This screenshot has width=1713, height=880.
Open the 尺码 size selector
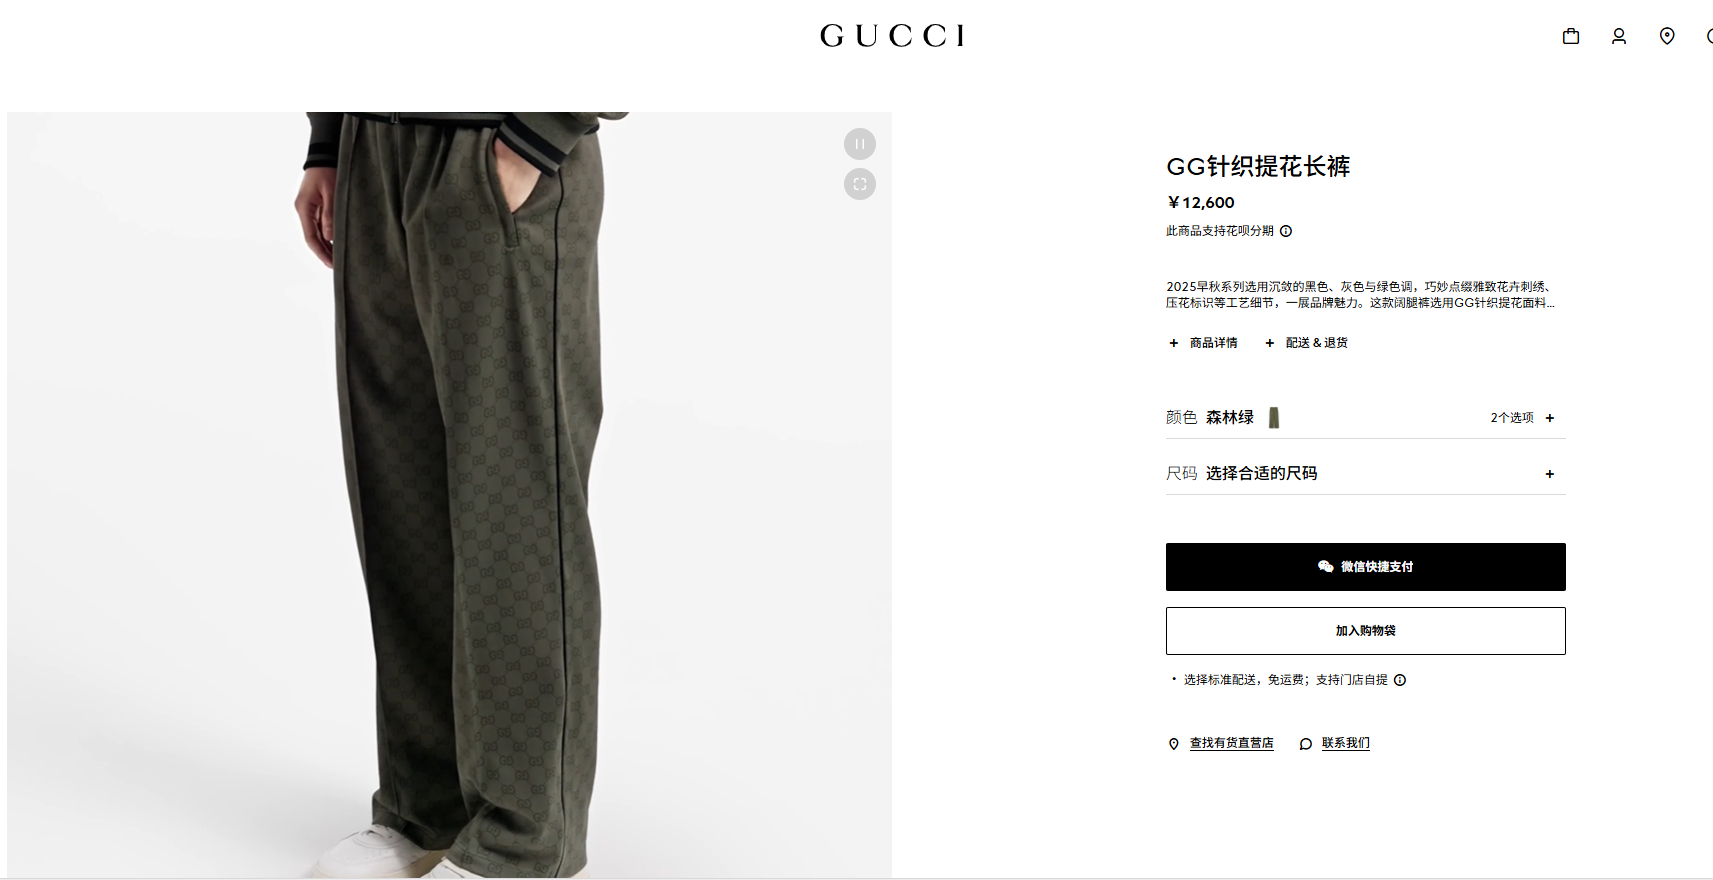point(1366,473)
